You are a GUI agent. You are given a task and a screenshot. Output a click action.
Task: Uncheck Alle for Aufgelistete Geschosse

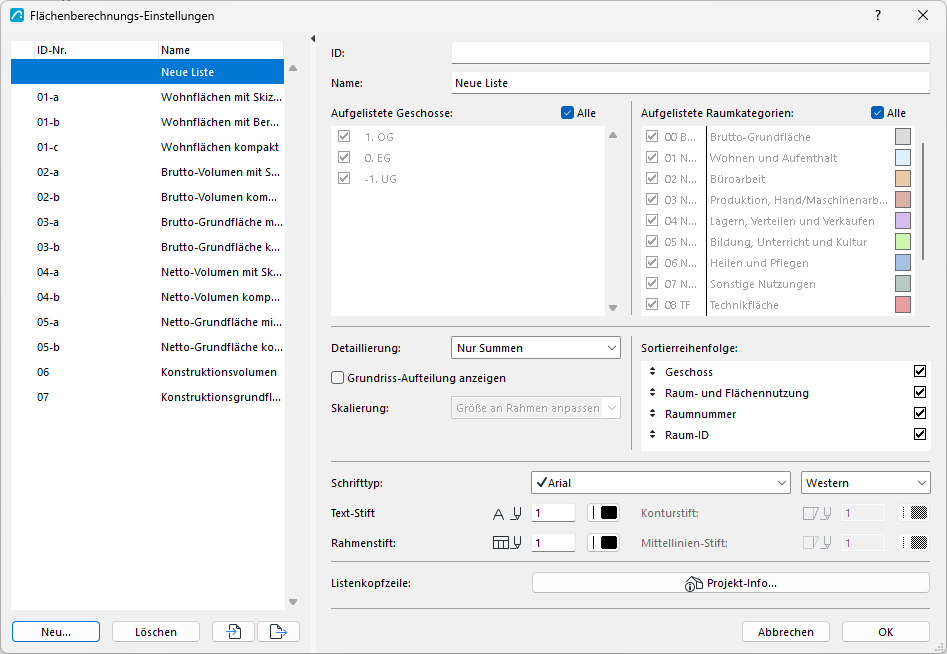coord(567,113)
